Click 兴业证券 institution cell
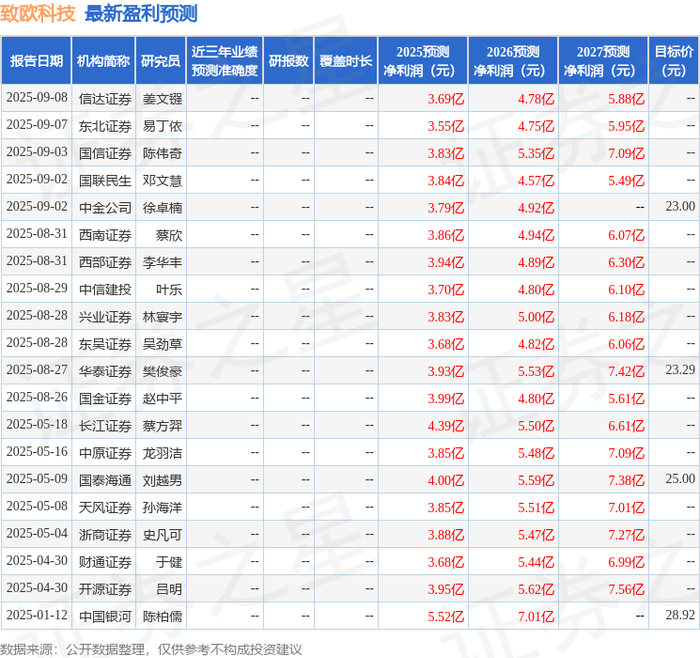The image size is (700, 658). pyautogui.click(x=105, y=317)
